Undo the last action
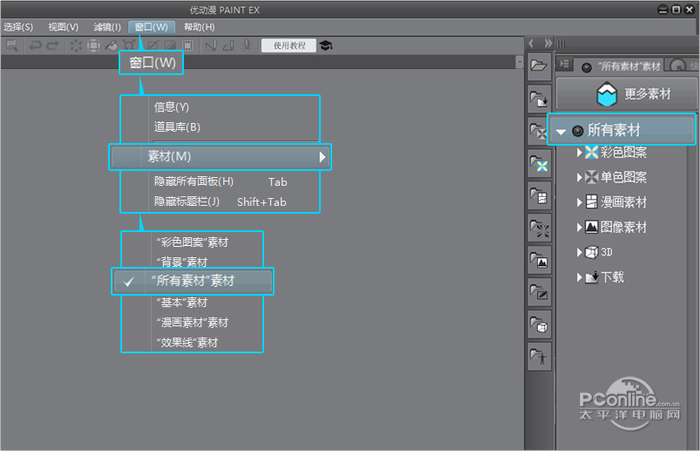Screen dimensions: 700x451 click(x=35, y=46)
